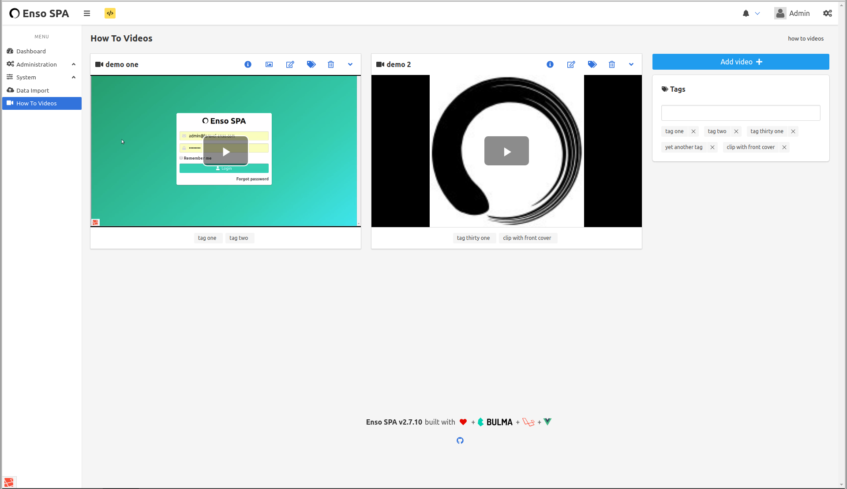The image size is (847, 489).
Task: Click the poster image icon on demo one
Action: (x=269, y=64)
